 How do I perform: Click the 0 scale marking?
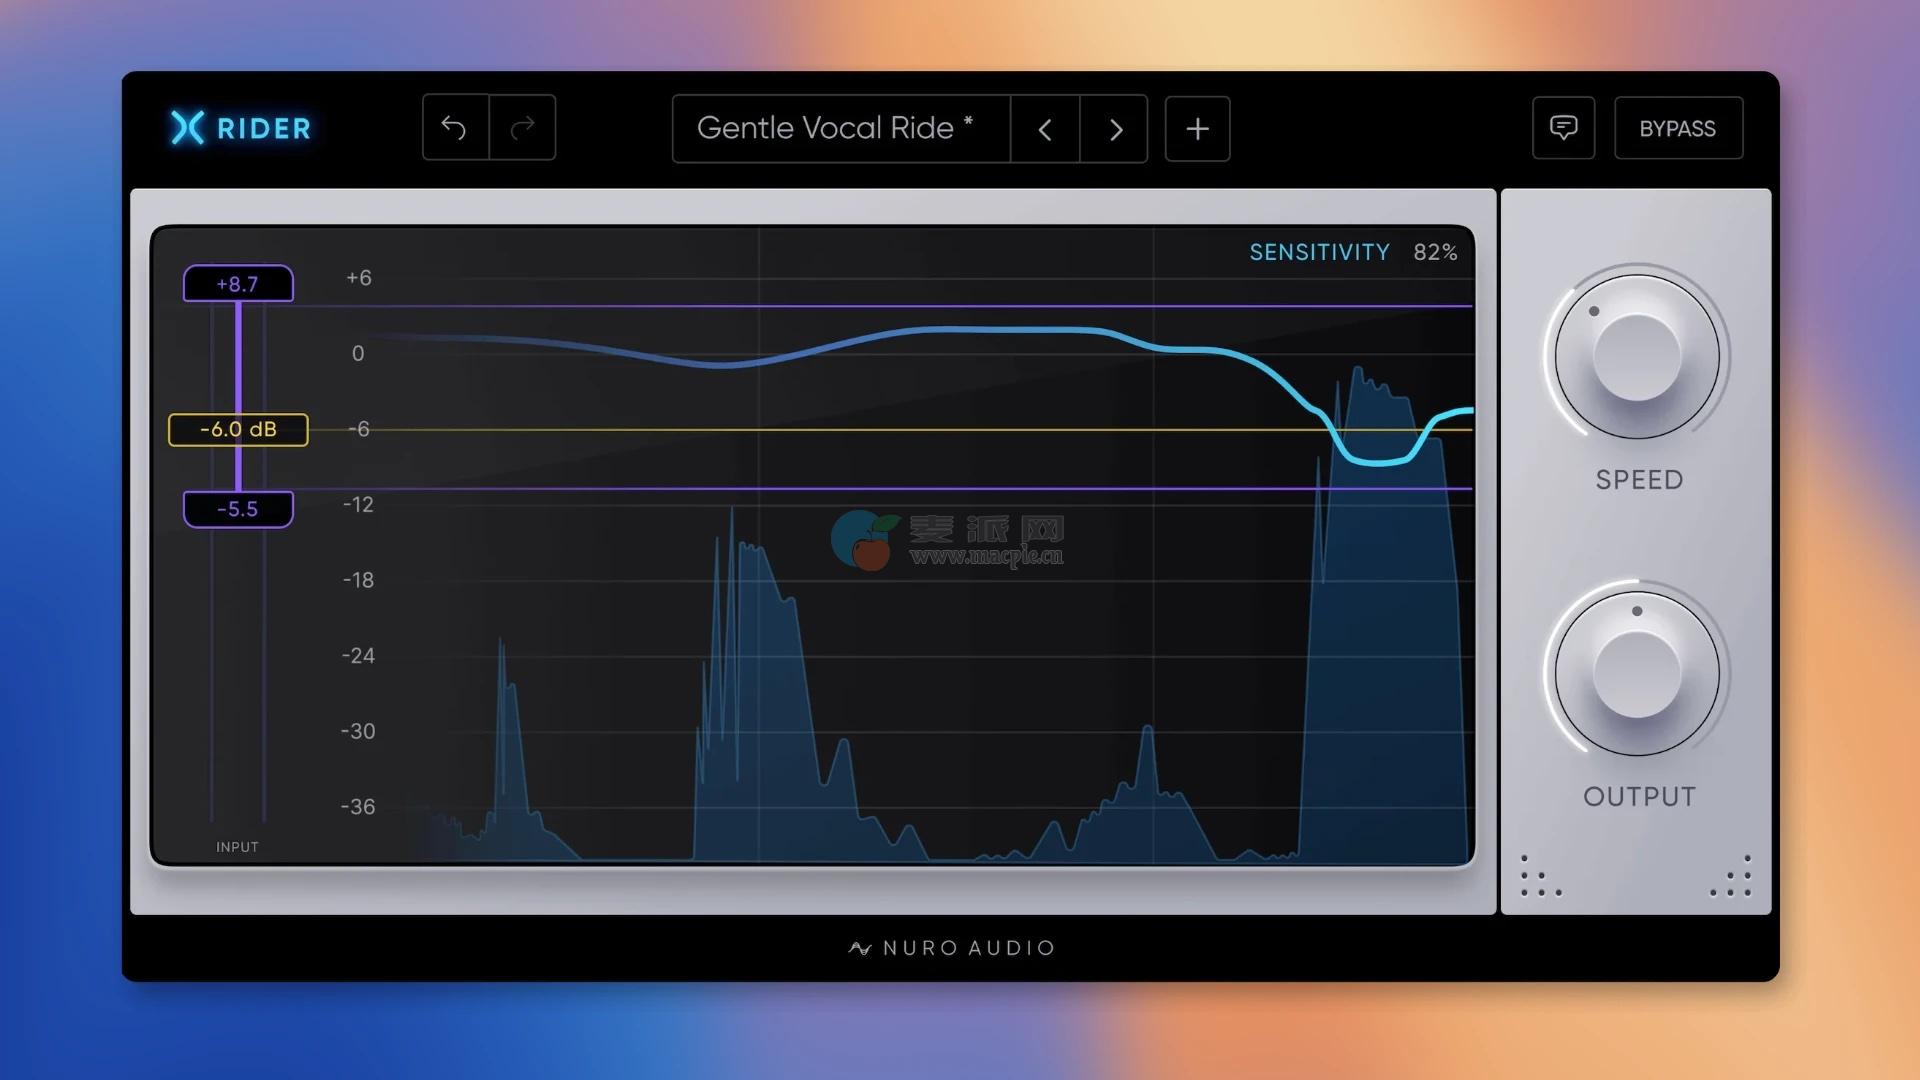(358, 353)
